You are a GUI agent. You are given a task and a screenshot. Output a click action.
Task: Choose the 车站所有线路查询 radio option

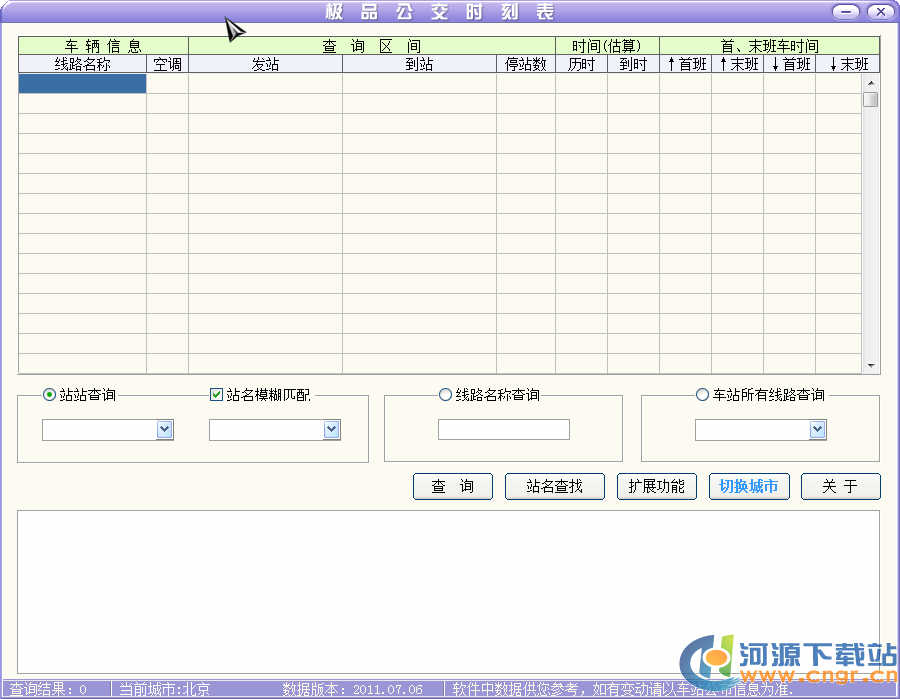point(702,395)
